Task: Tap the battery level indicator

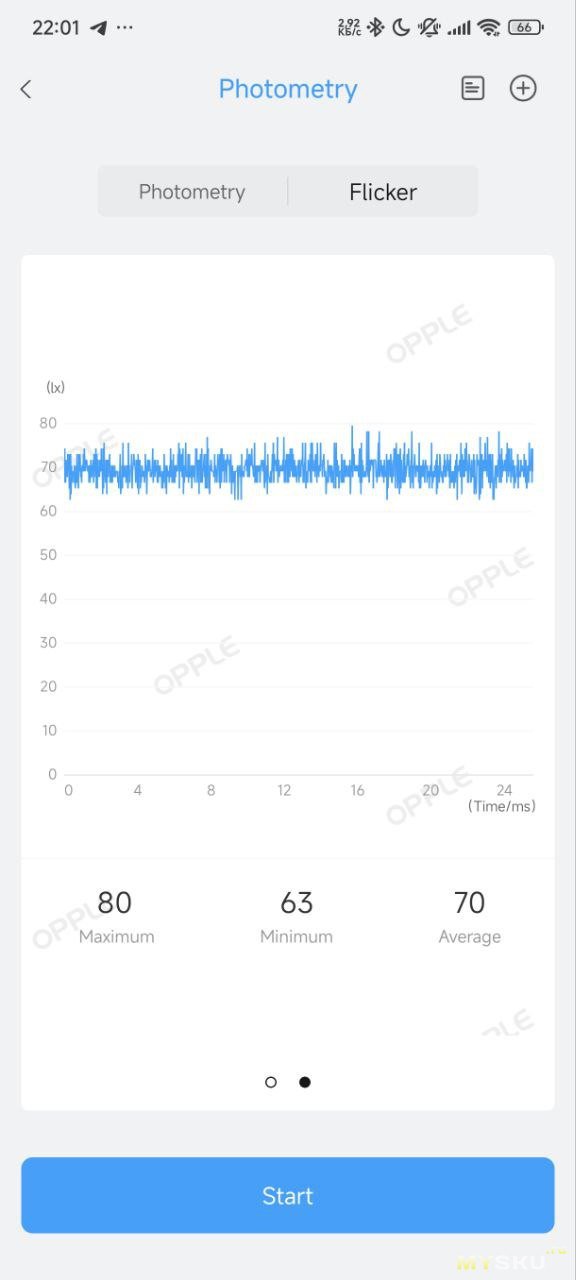Action: tap(525, 27)
